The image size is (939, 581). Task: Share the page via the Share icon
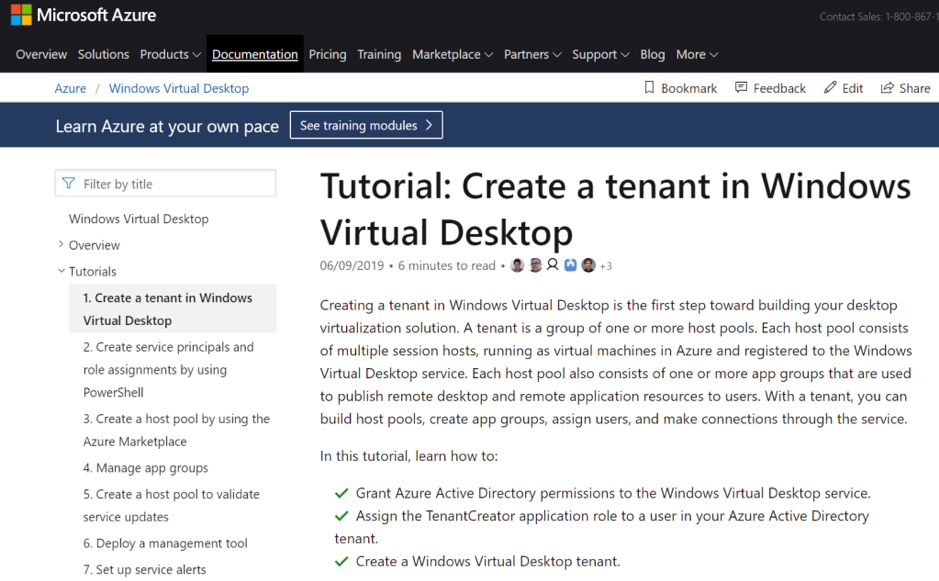(x=905, y=88)
